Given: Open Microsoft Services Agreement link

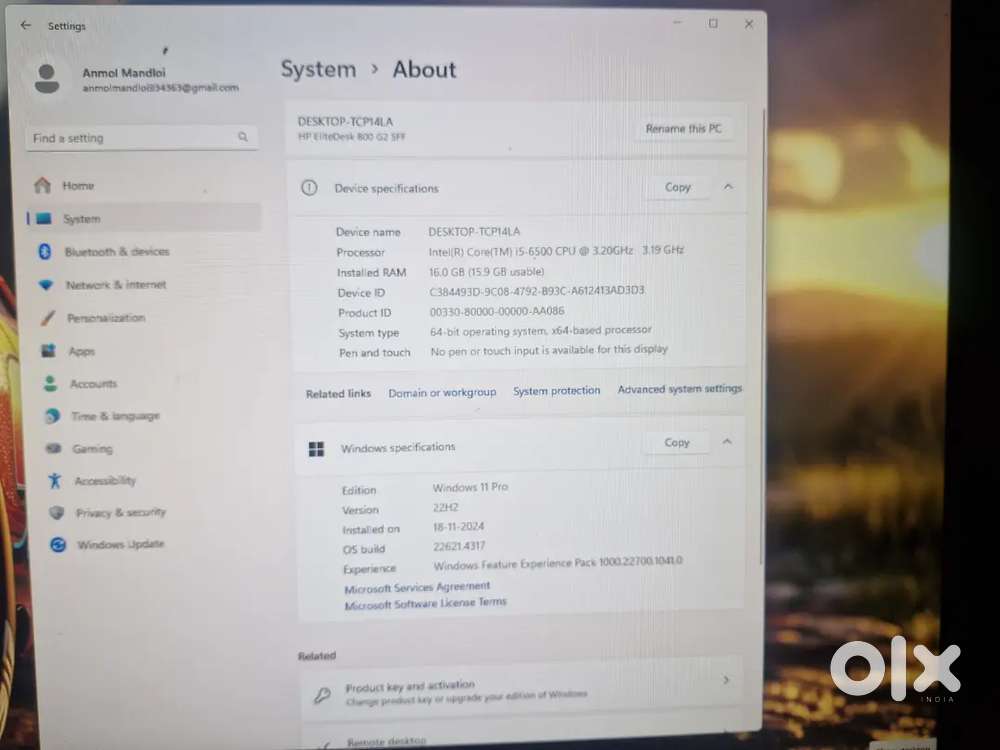Looking at the screenshot, I should pos(417,588).
